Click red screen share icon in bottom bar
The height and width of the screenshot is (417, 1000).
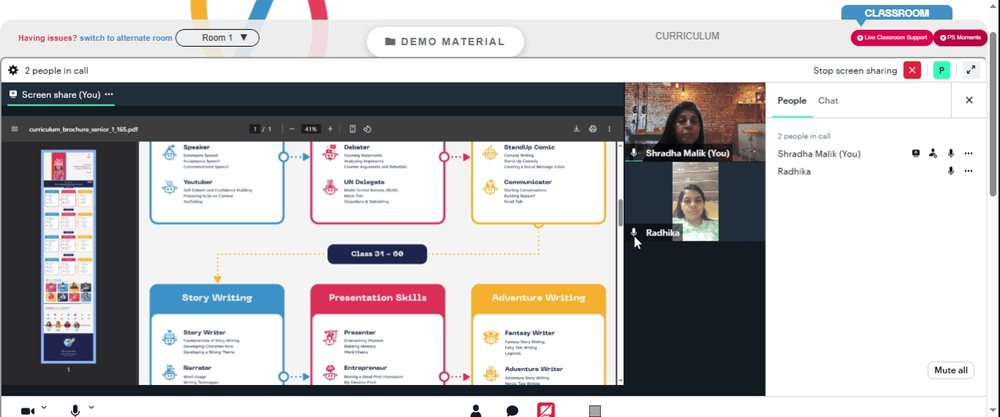coord(546,410)
